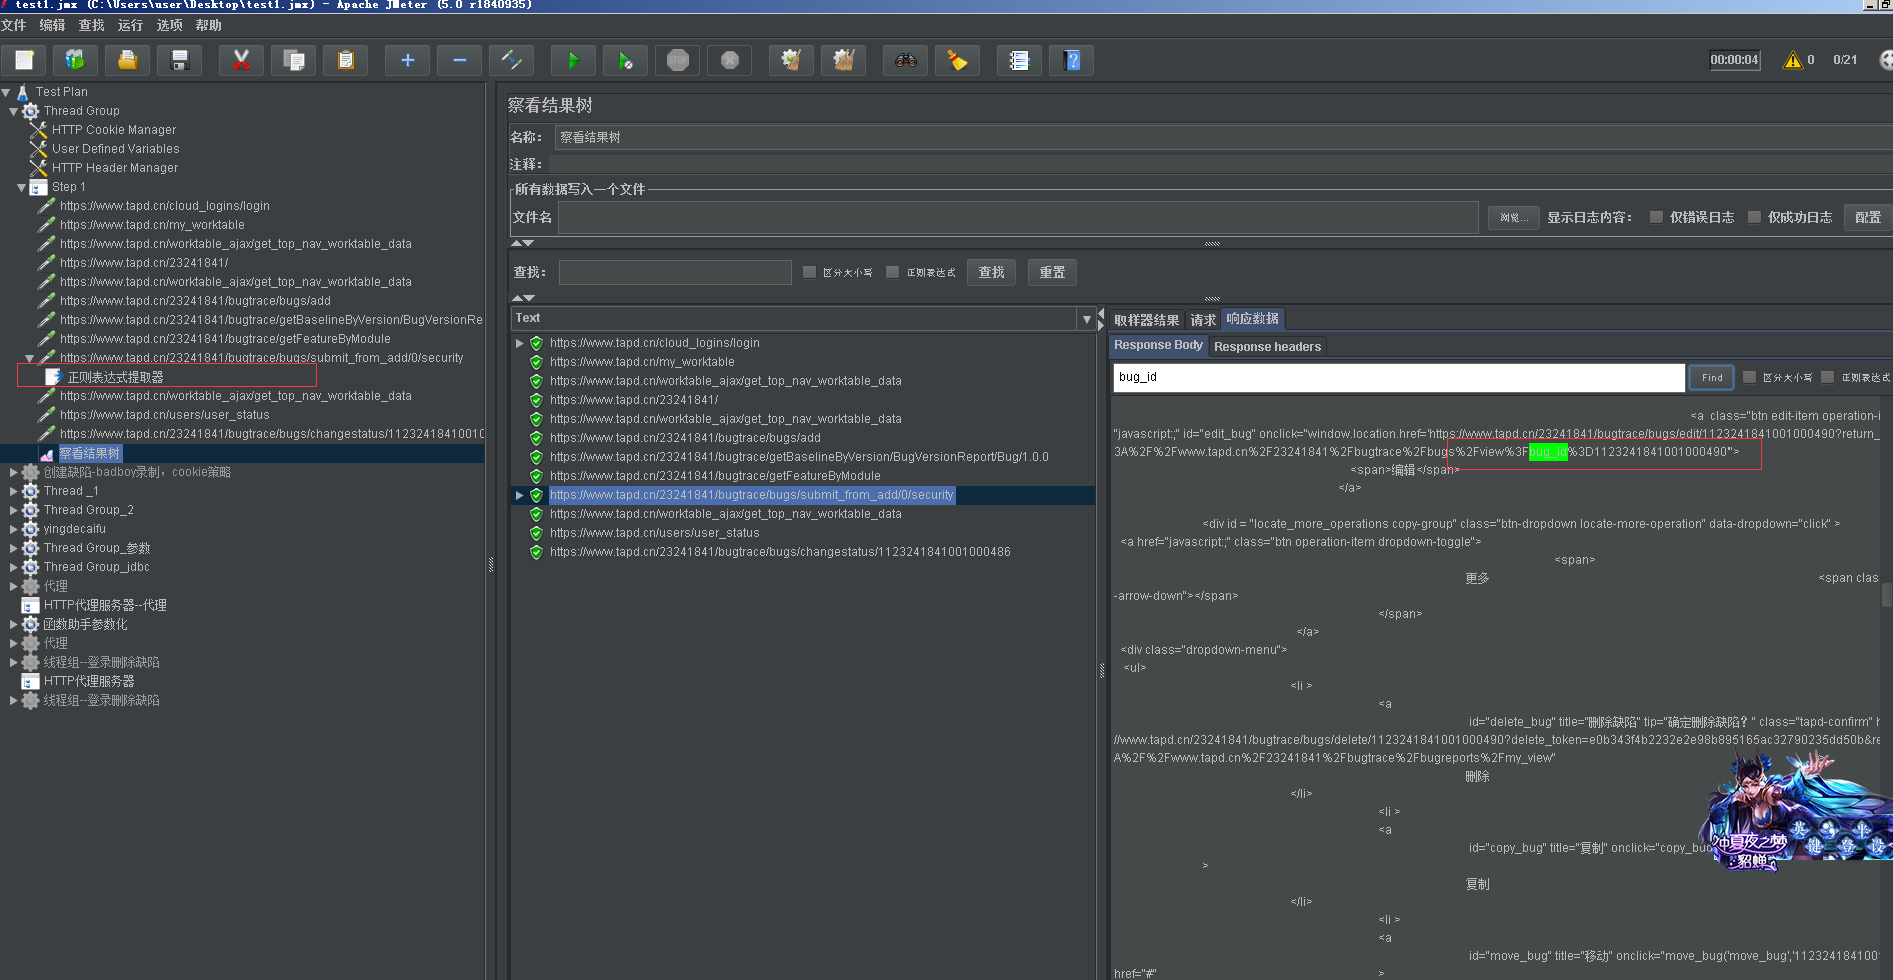Select HTTP Cookie Manager node

[x=113, y=130]
